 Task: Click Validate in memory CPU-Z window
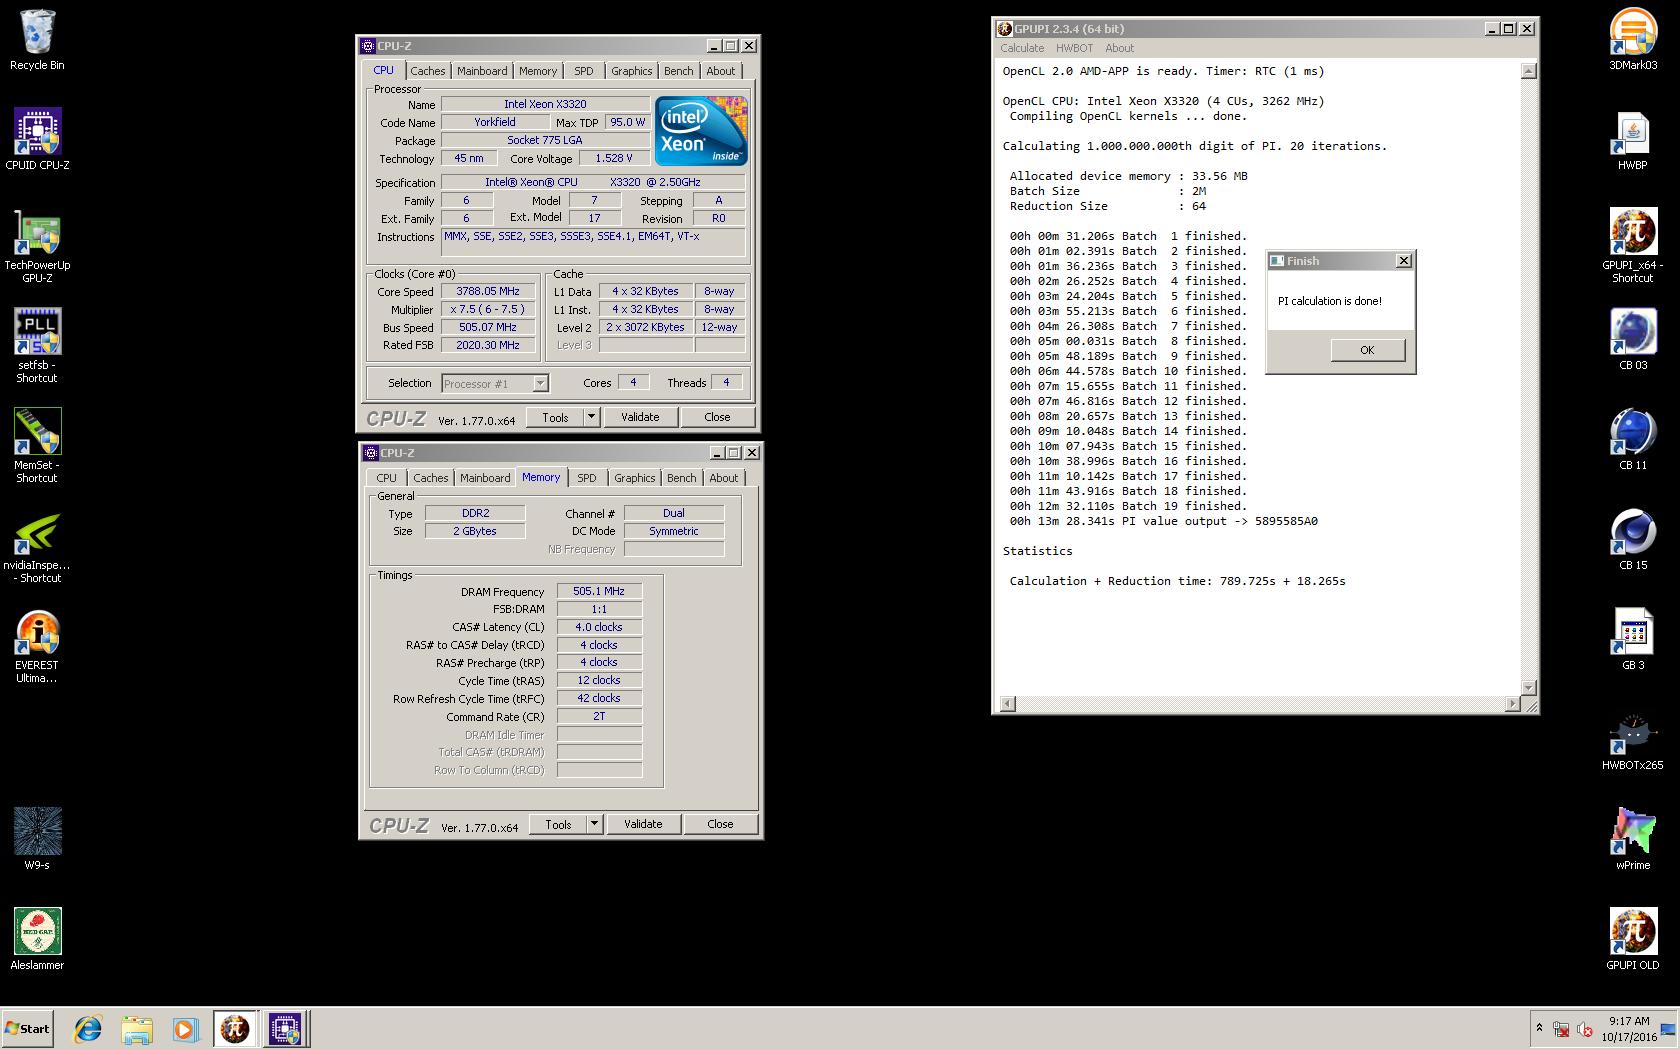coord(643,824)
